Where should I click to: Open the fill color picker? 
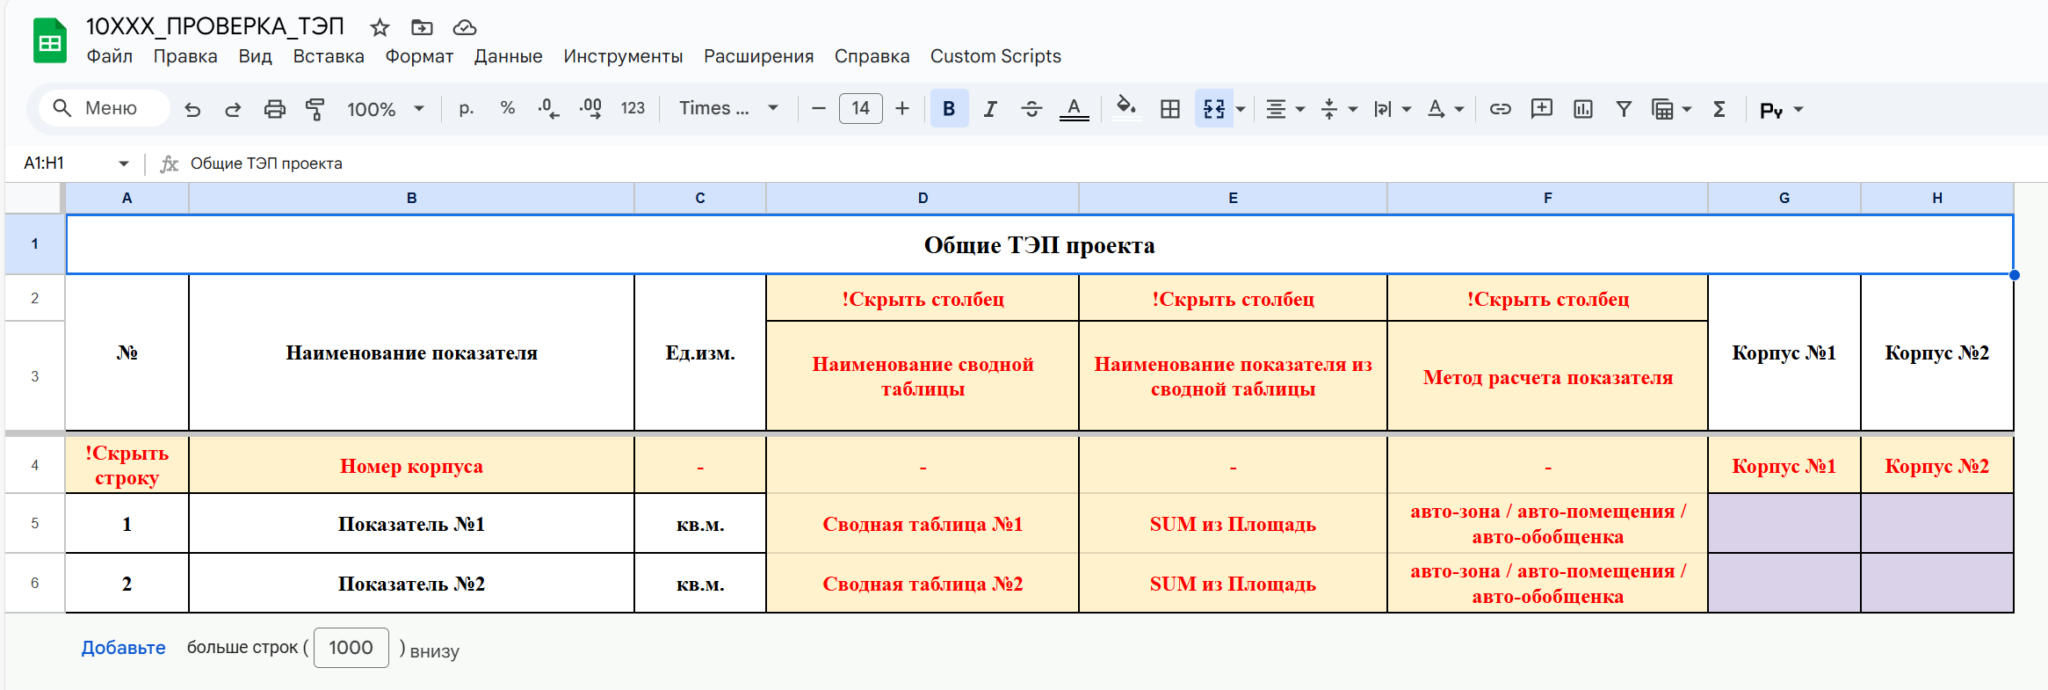[1126, 108]
